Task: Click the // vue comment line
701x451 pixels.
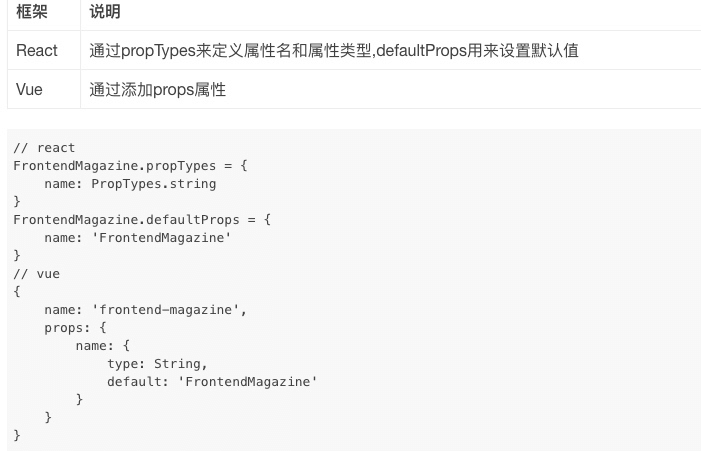Action: [x=37, y=274]
